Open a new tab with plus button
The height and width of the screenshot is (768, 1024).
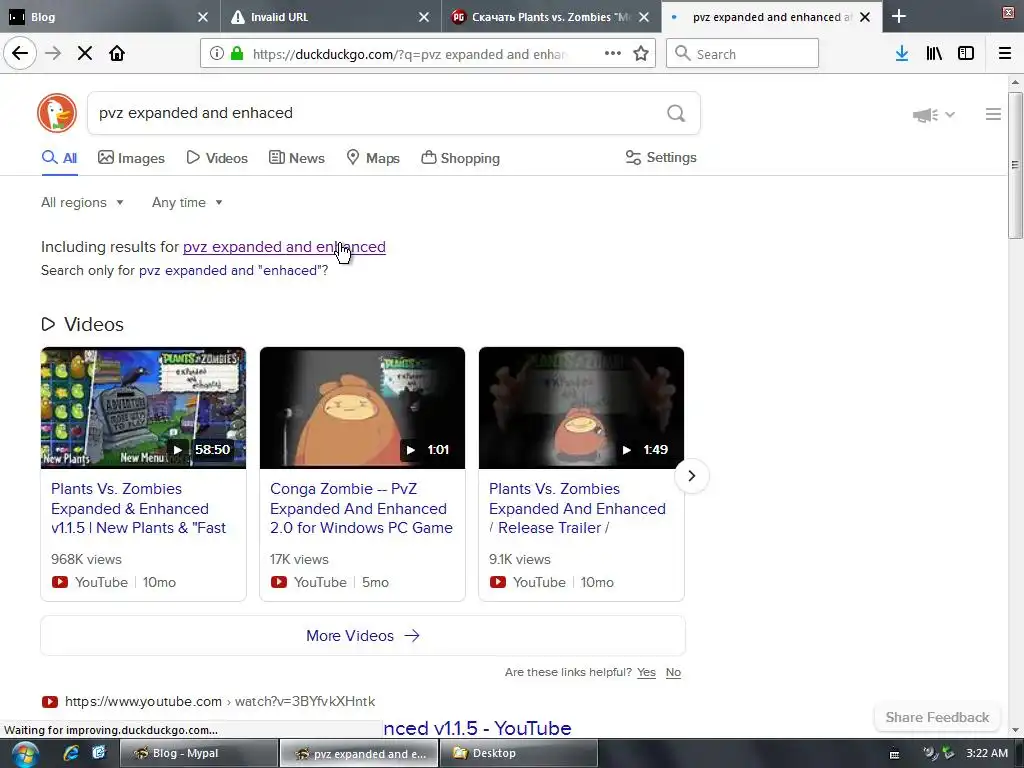coord(899,16)
